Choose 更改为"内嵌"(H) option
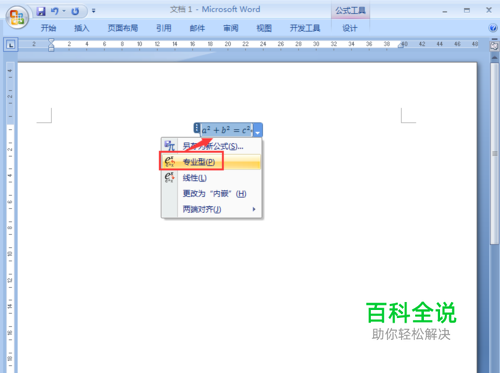 tap(212, 194)
